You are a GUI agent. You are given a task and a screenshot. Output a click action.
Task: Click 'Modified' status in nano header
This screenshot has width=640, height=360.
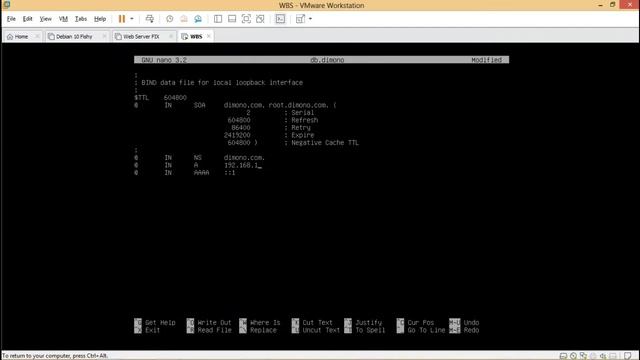[x=487, y=60]
